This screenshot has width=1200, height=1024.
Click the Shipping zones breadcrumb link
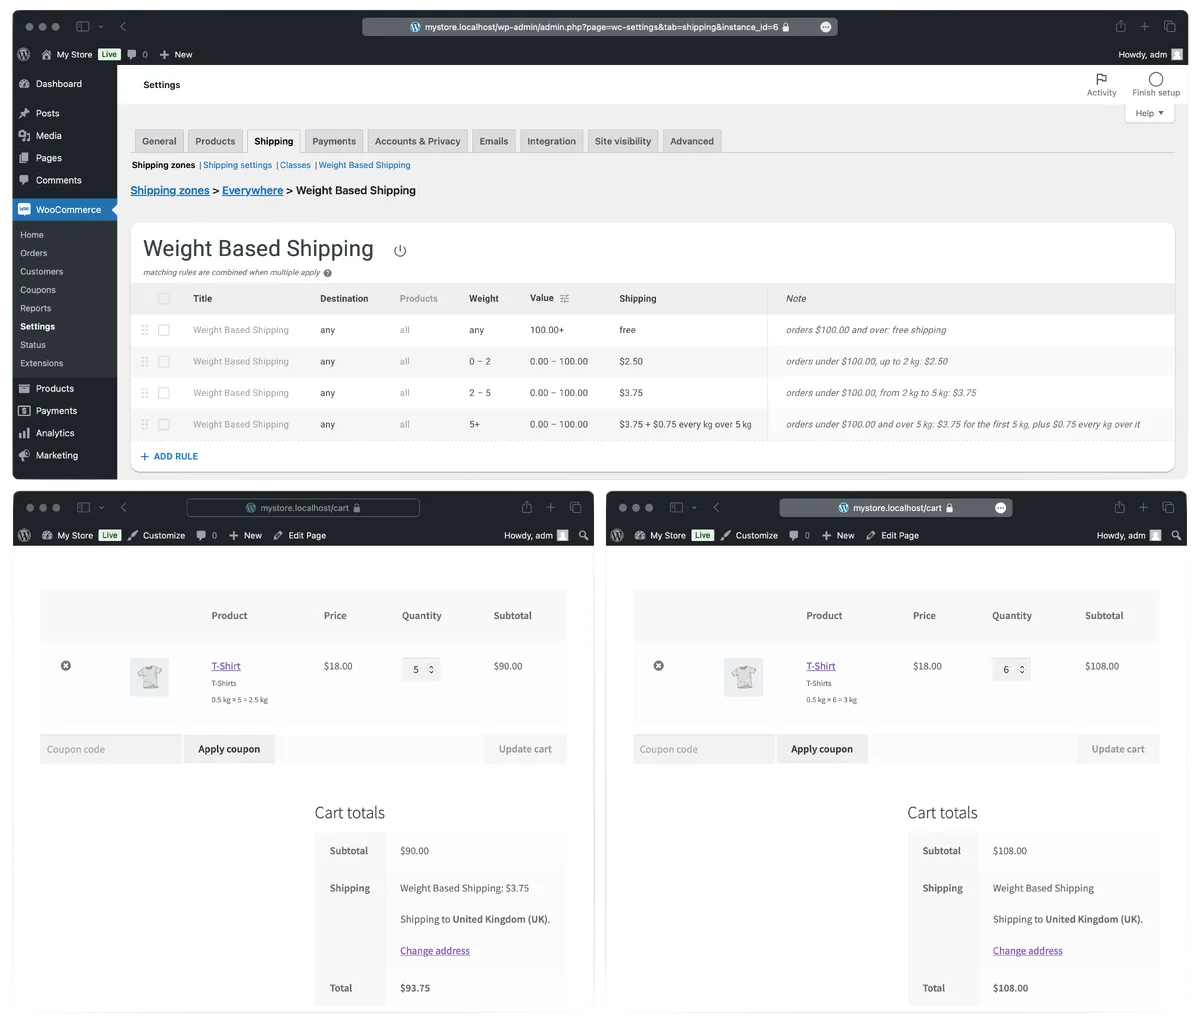pyautogui.click(x=170, y=190)
